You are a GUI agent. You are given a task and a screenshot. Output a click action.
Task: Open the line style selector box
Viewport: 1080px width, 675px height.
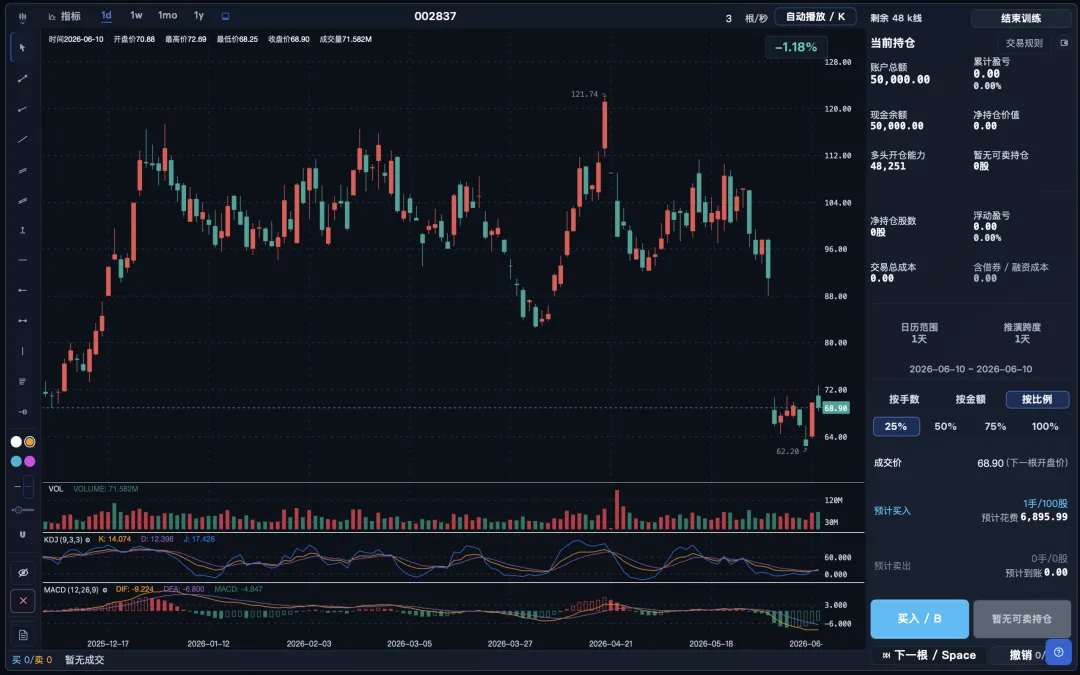click(28, 486)
